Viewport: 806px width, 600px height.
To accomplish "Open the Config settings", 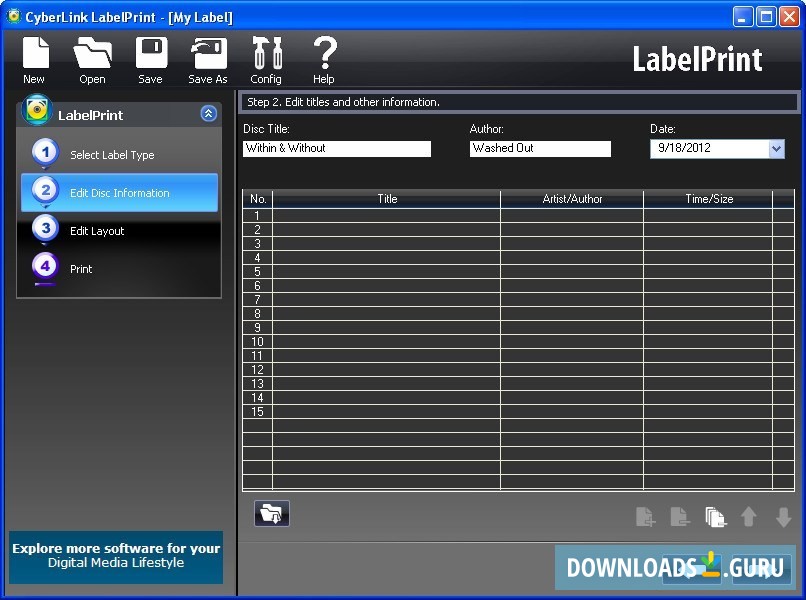I will (x=266, y=57).
